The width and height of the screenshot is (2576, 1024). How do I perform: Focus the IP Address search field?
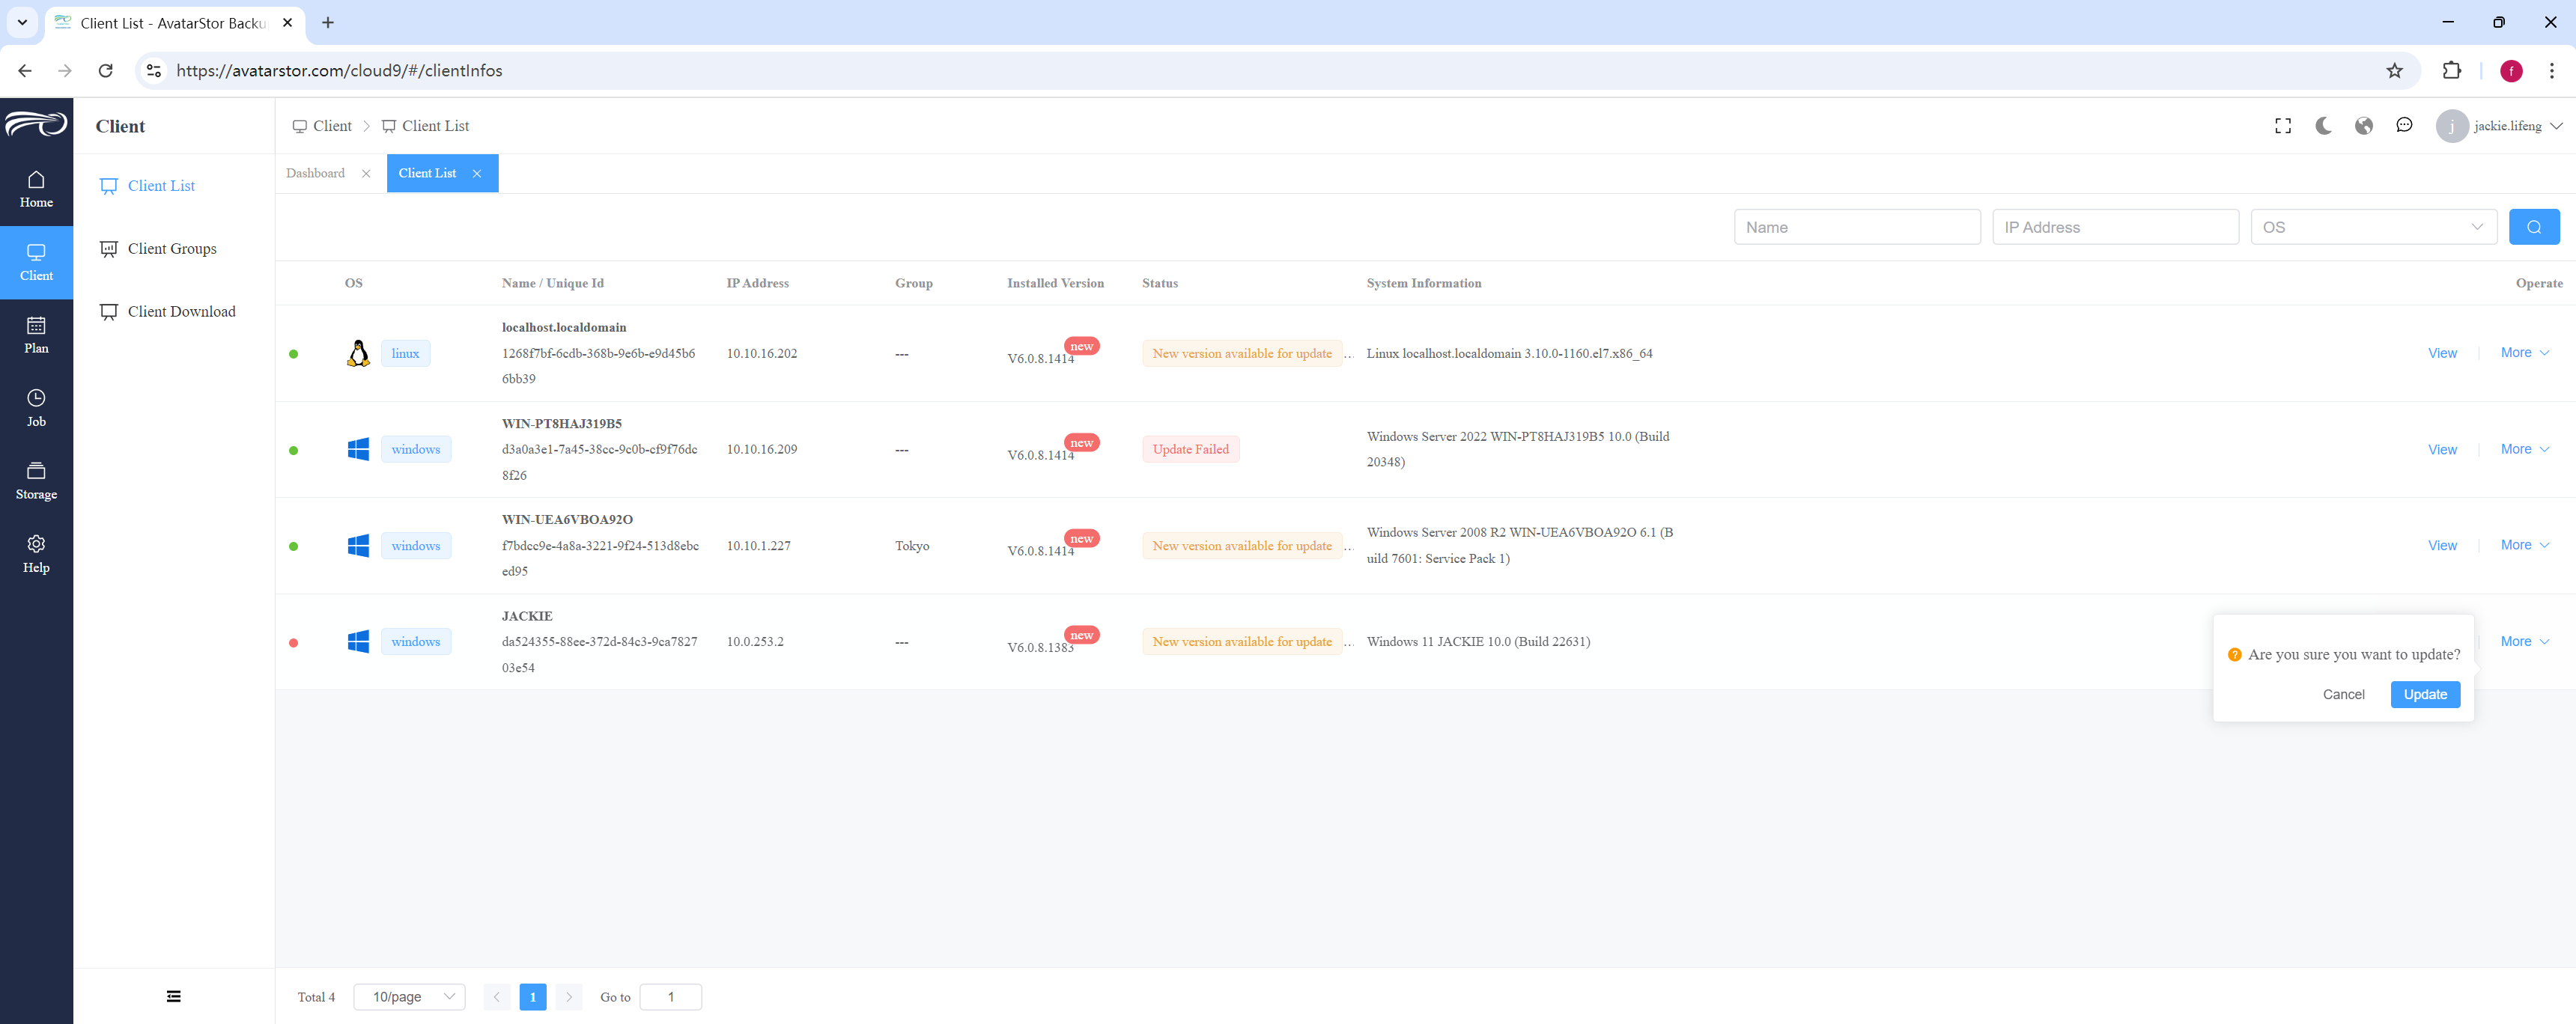pyautogui.click(x=2115, y=227)
